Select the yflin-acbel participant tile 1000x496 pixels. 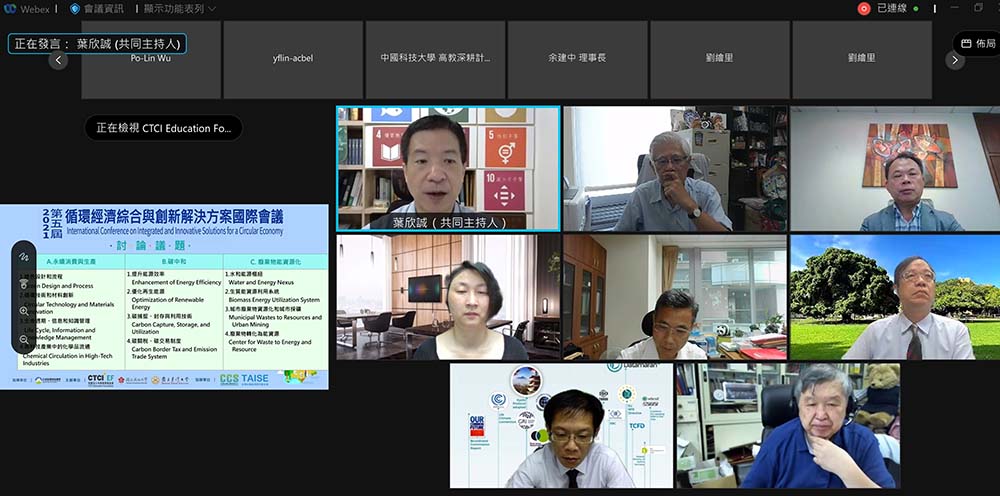pos(292,59)
